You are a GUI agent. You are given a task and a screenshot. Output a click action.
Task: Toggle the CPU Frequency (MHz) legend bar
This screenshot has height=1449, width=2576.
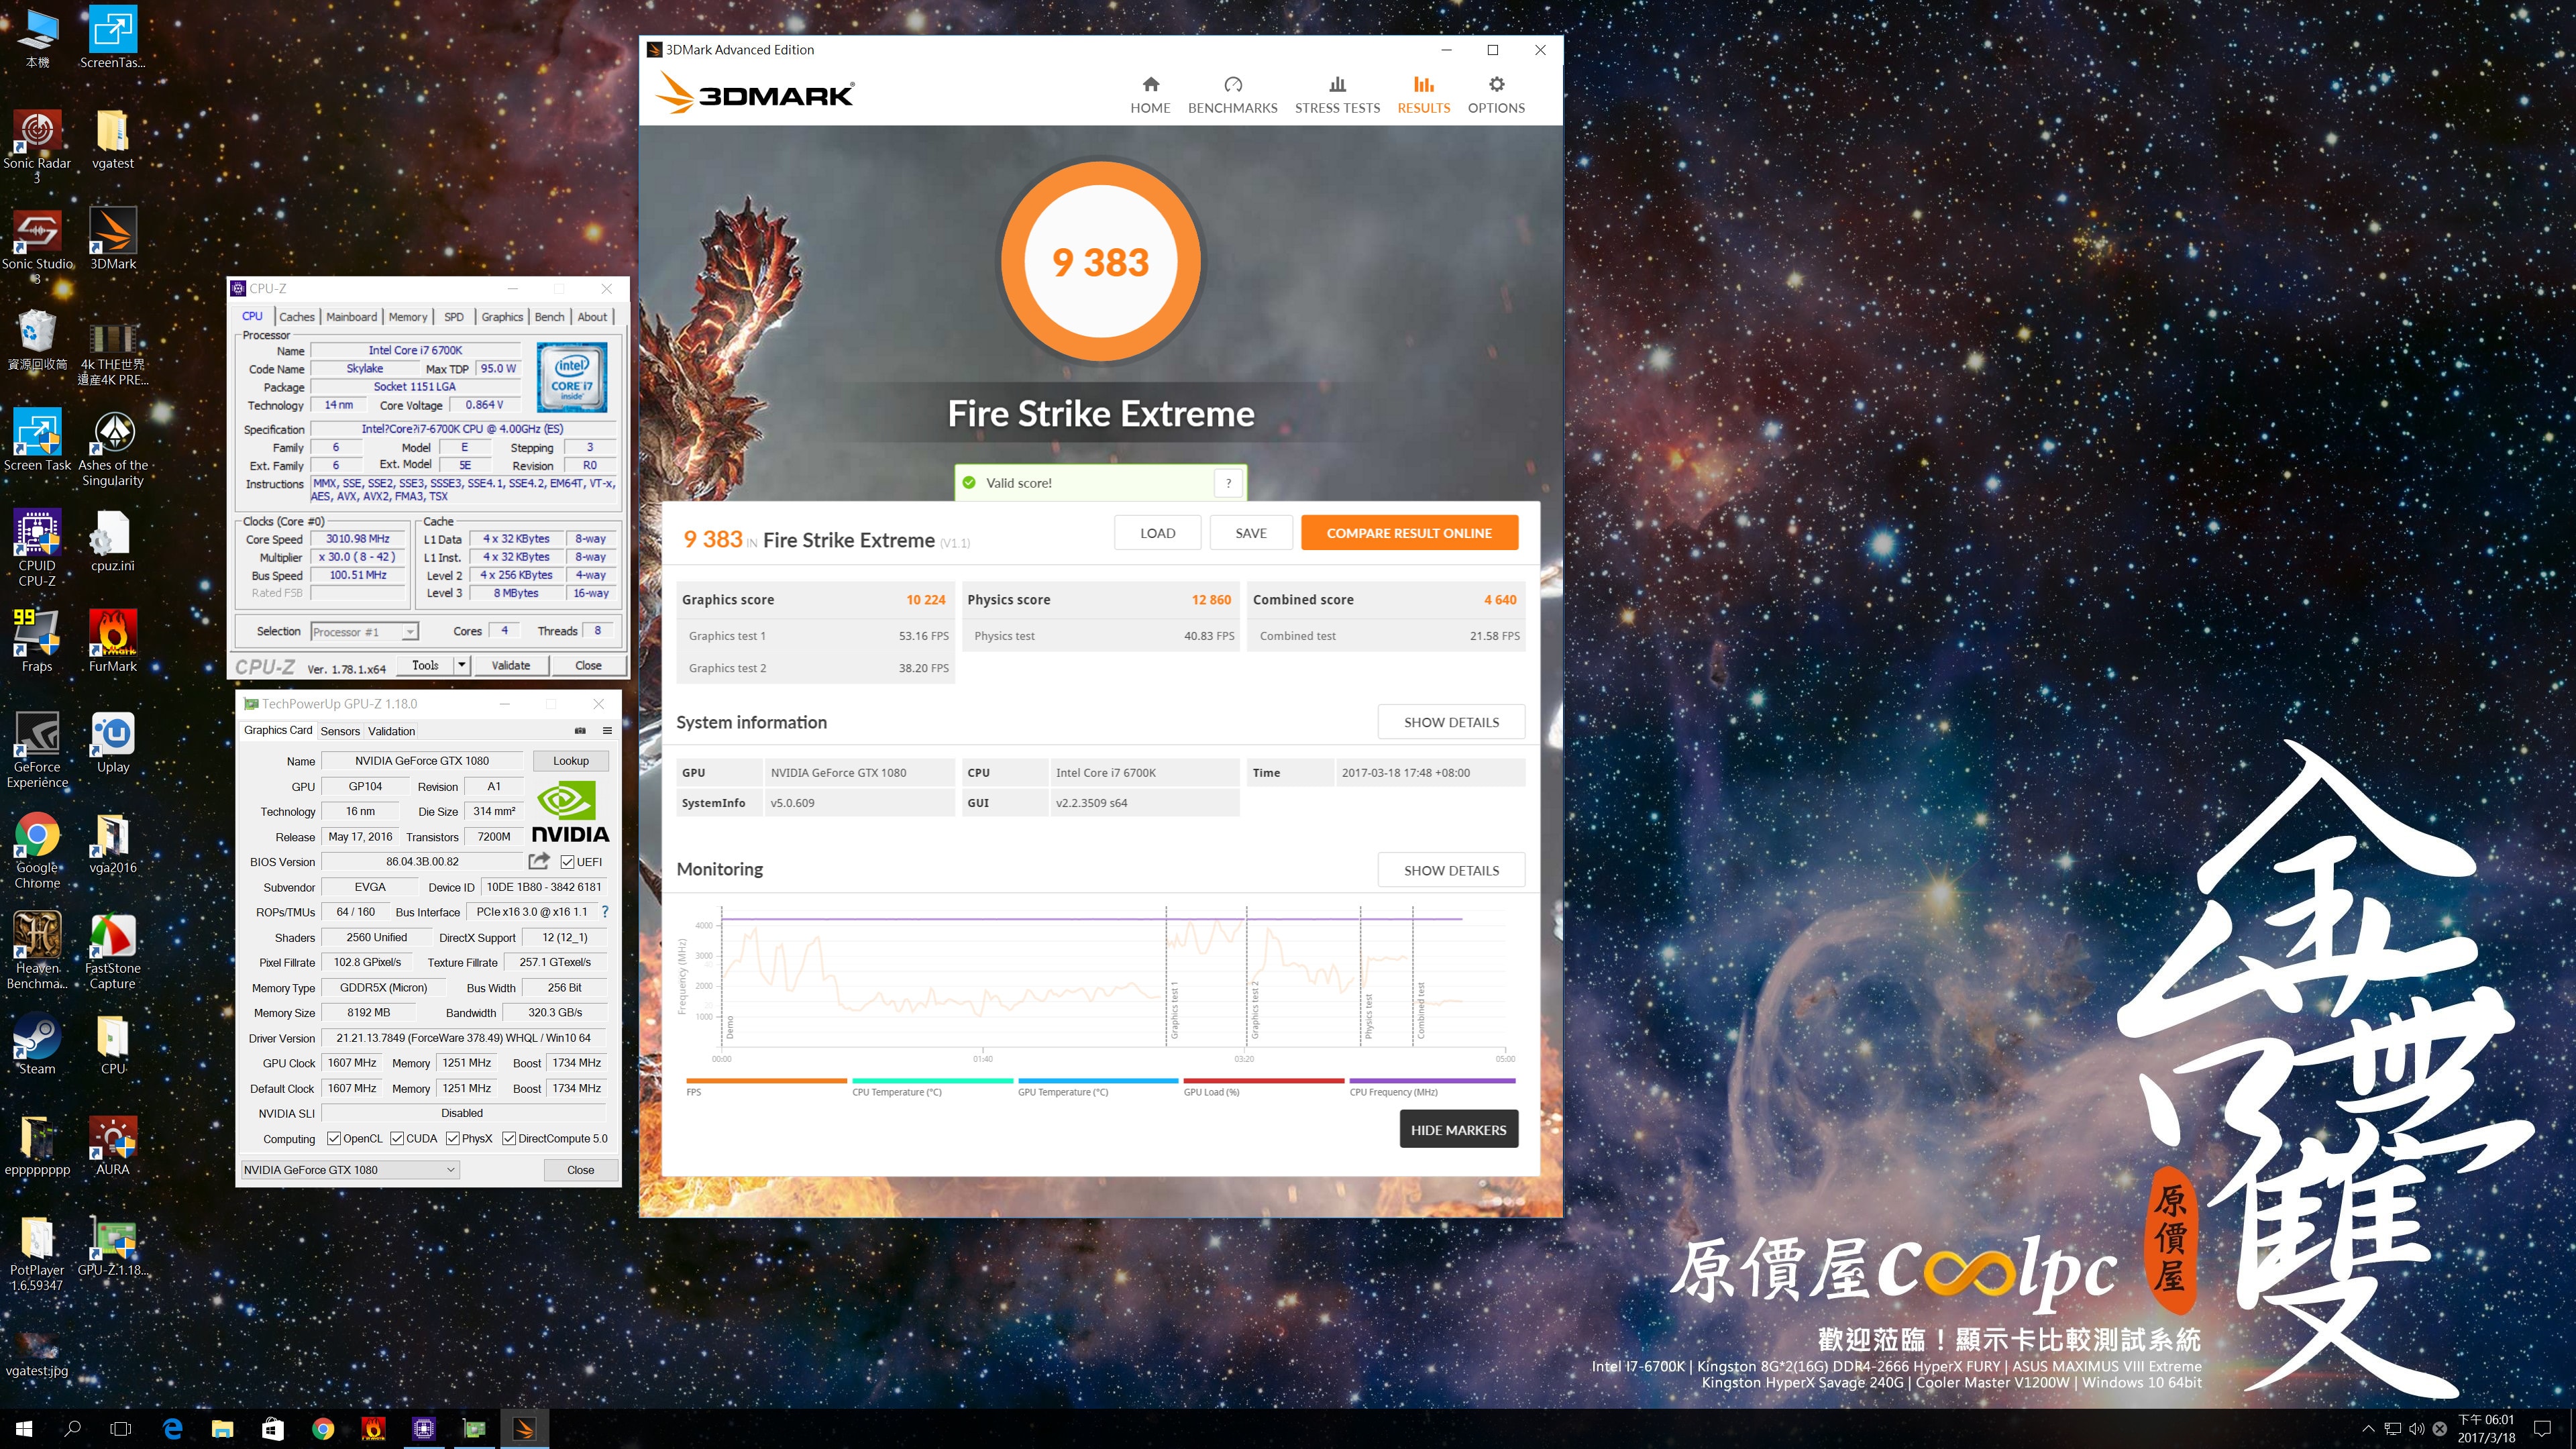coord(1432,1081)
